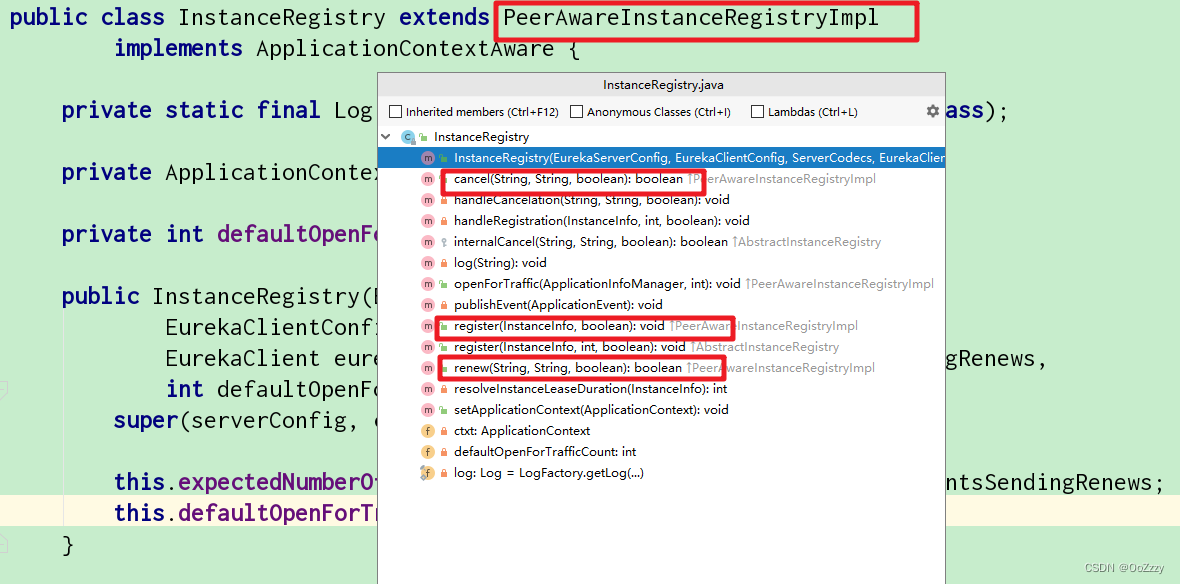
Task: Click field icon of ctxt row
Action: (427, 431)
